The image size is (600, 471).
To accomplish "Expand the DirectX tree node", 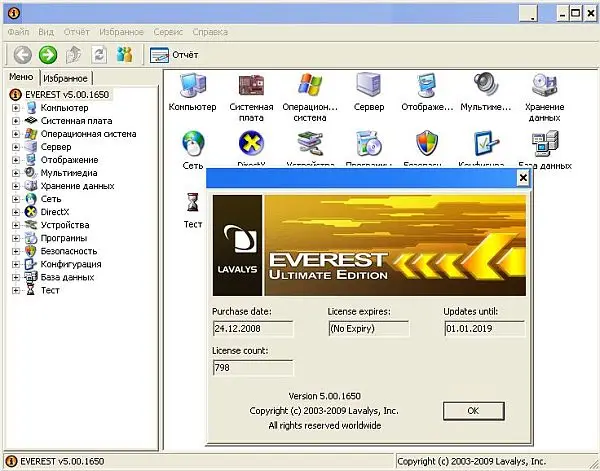I will (x=16, y=212).
